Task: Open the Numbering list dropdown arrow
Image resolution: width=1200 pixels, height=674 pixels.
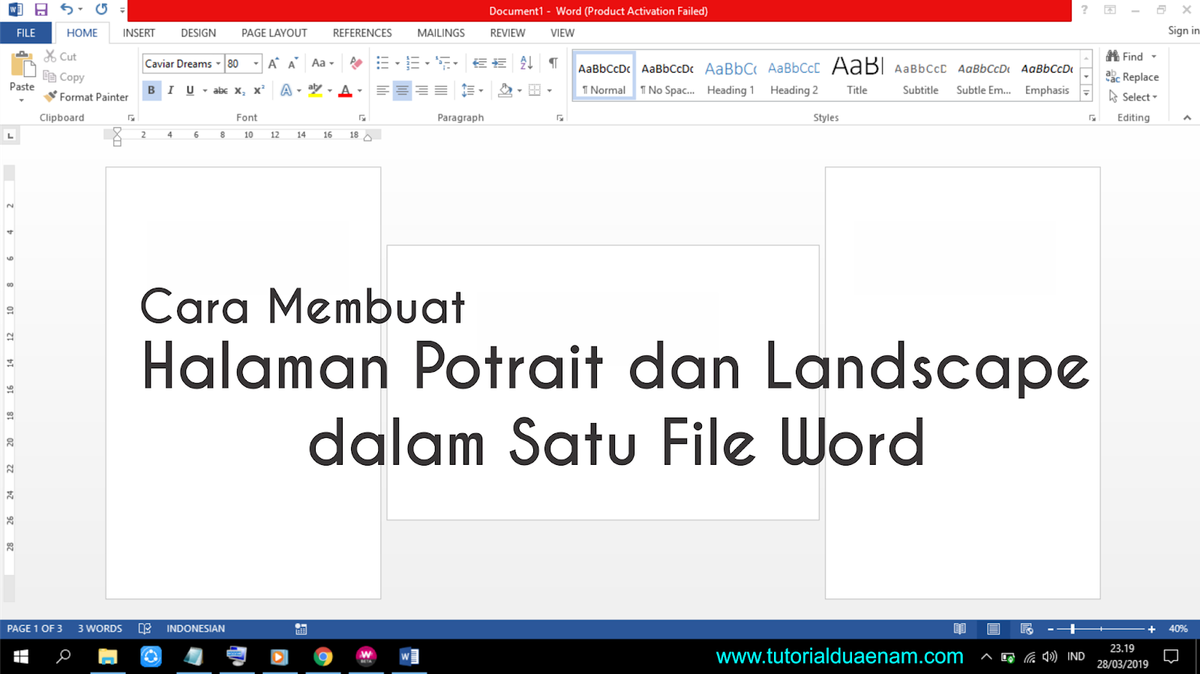Action: [x=427, y=63]
